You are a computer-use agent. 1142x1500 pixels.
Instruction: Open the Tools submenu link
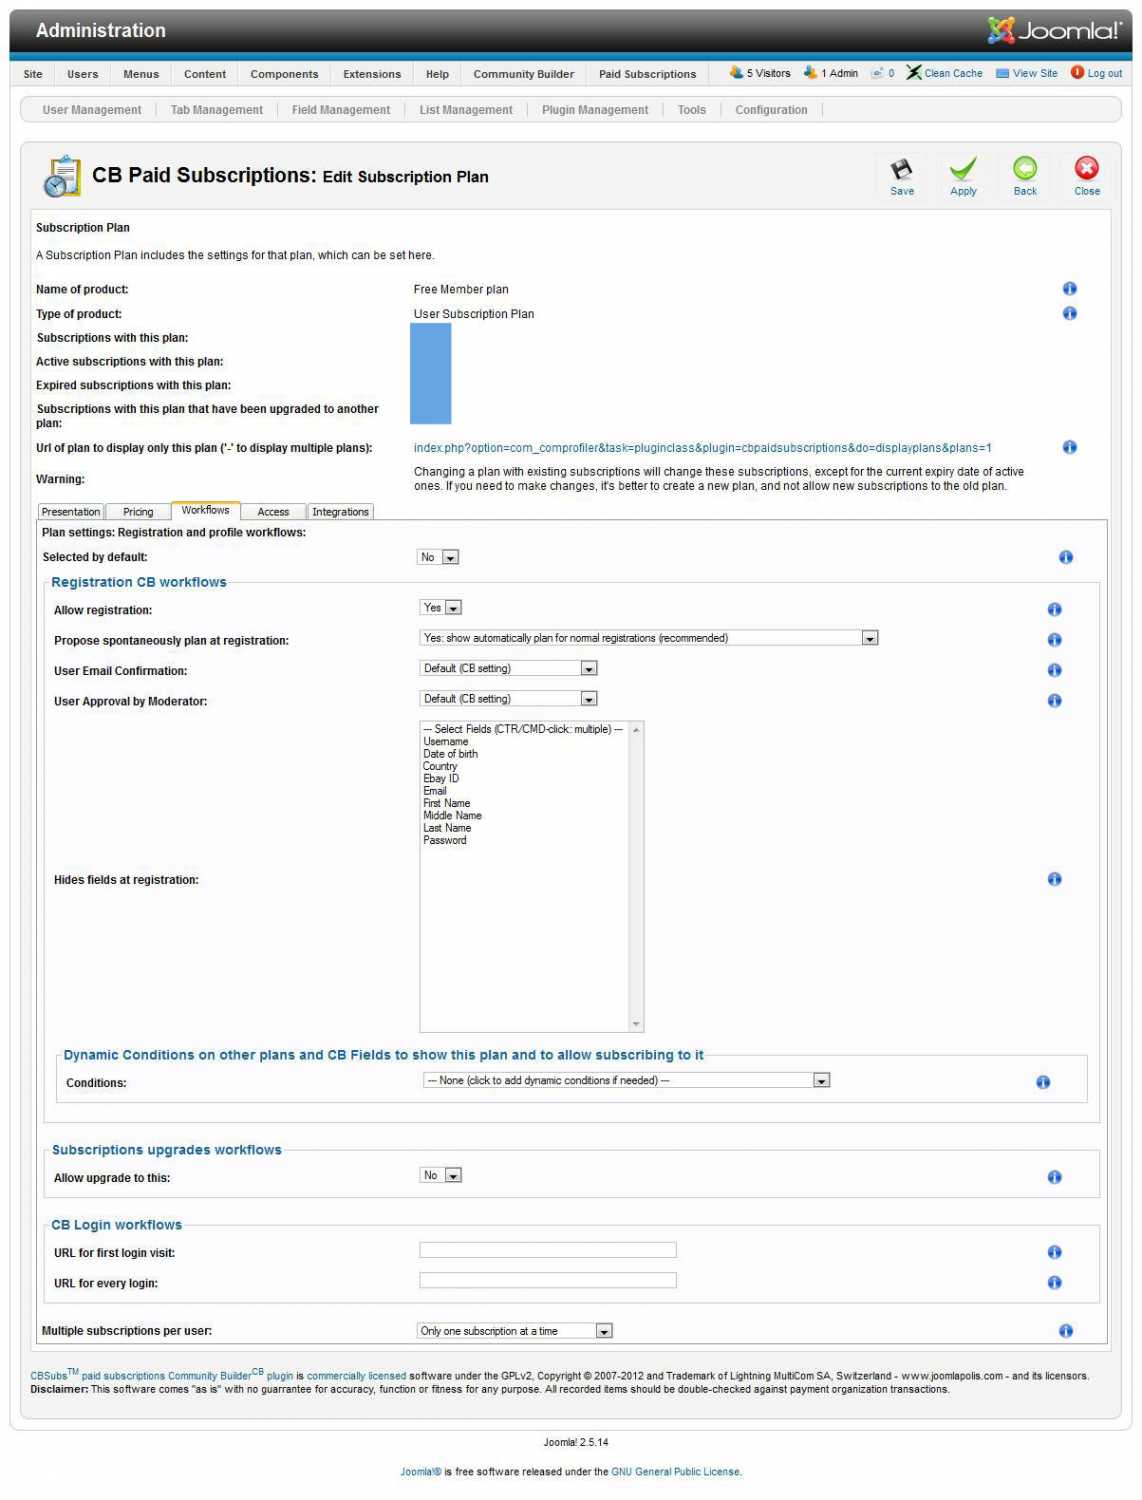(x=692, y=110)
